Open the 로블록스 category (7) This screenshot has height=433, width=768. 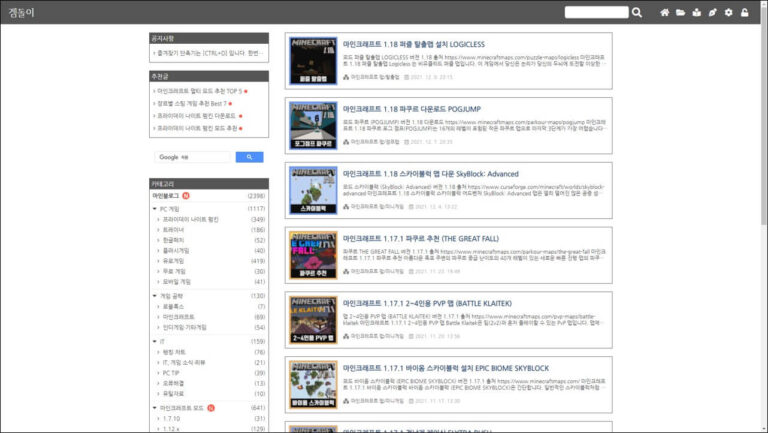tap(173, 306)
